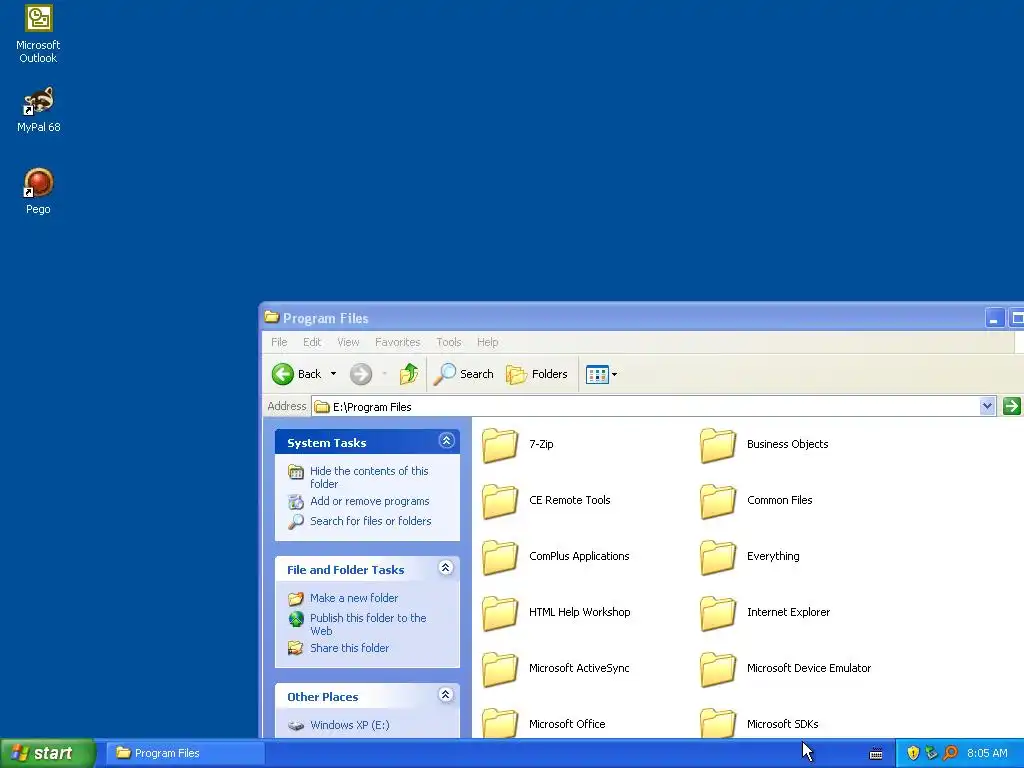The image size is (1024, 768).
Task: Click Make a new folder link
Action: 353,598
